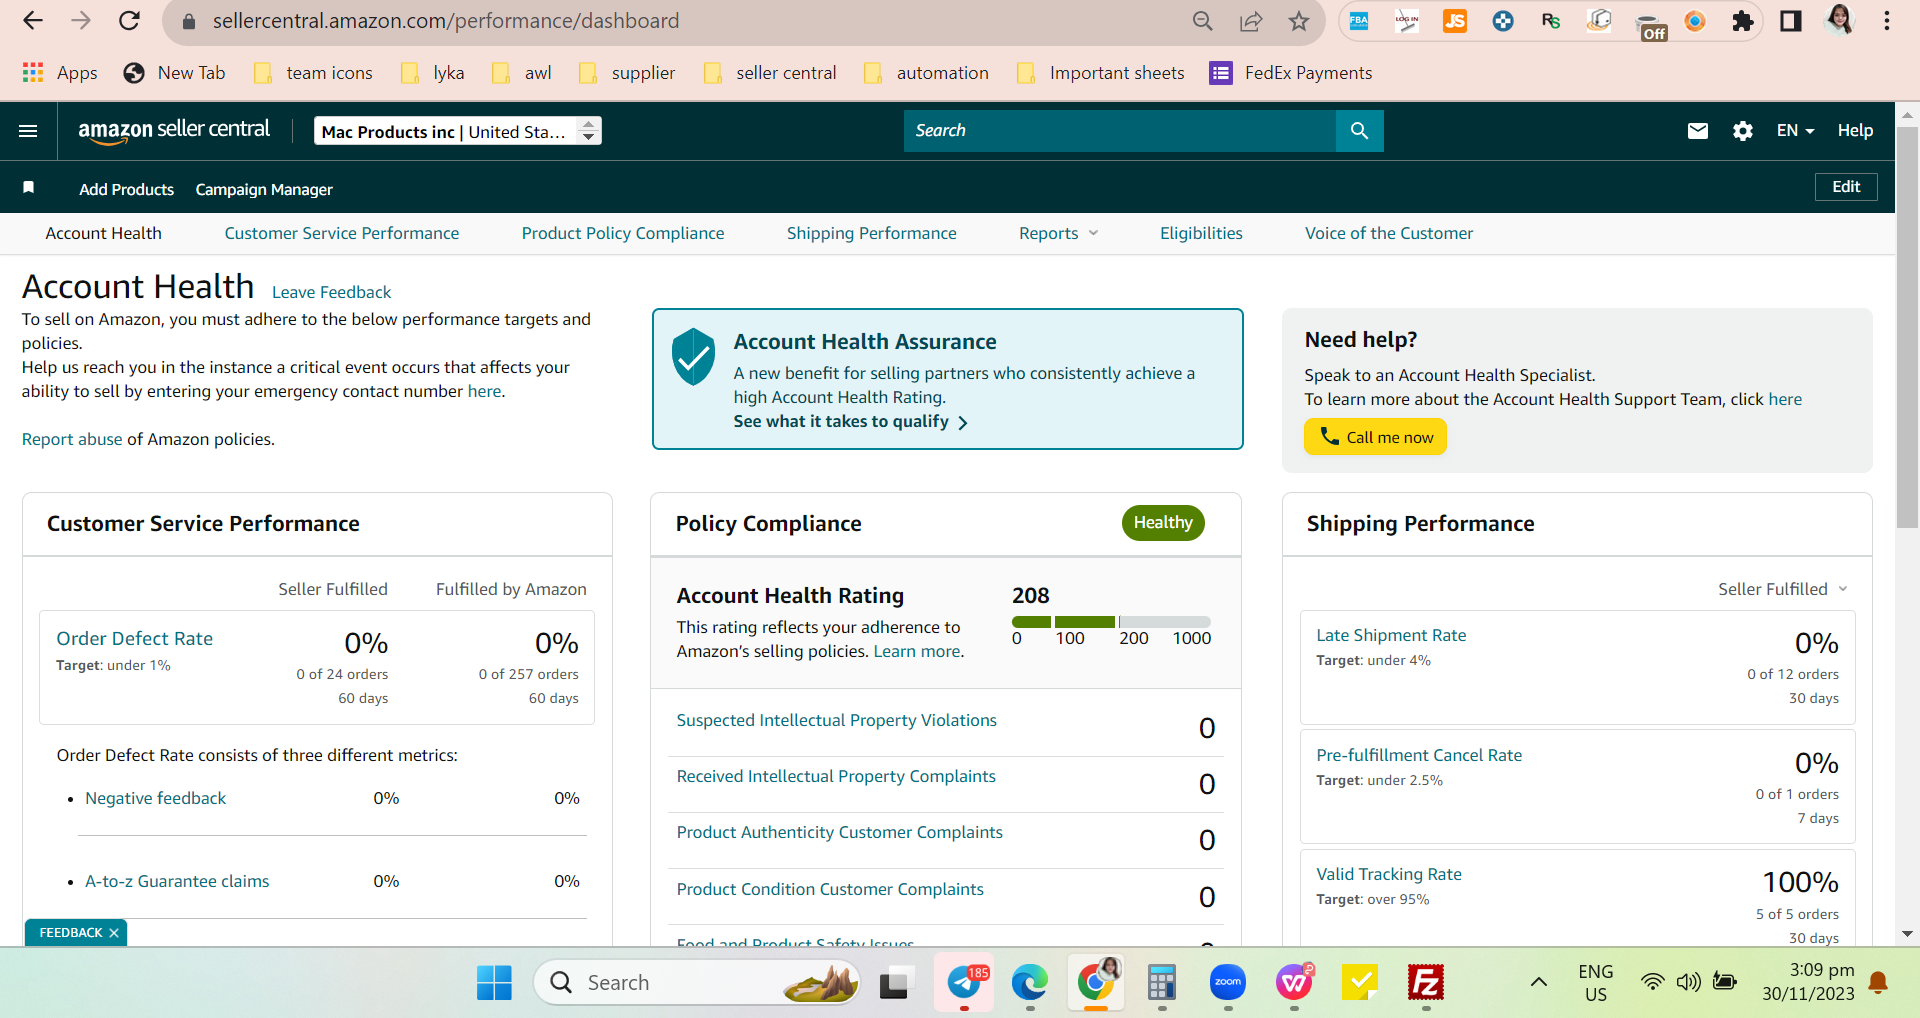1920x1018 pixels.
Task: Click the page vertical scrollbar
Action: pyautogui.click(x=1907, y=328)
